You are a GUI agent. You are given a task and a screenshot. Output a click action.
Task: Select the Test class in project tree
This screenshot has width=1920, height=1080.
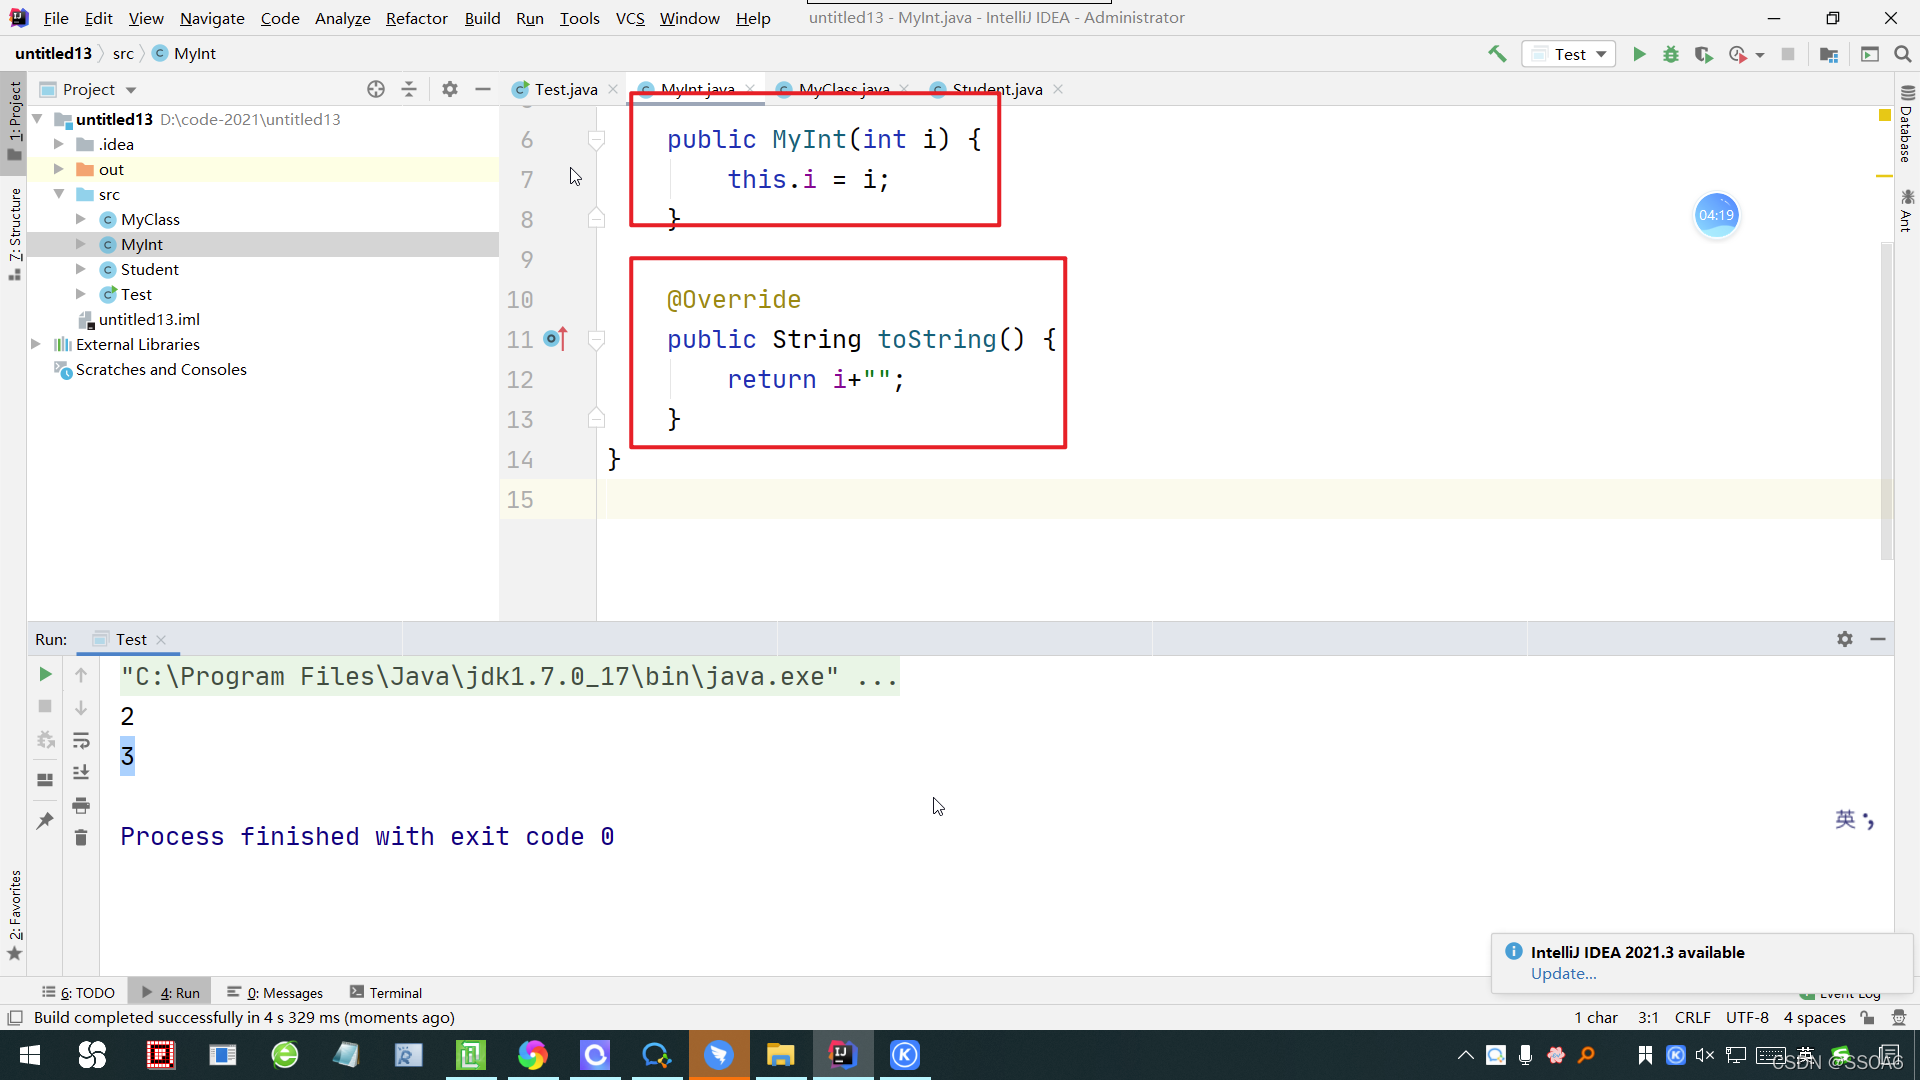tap(136, 294)
